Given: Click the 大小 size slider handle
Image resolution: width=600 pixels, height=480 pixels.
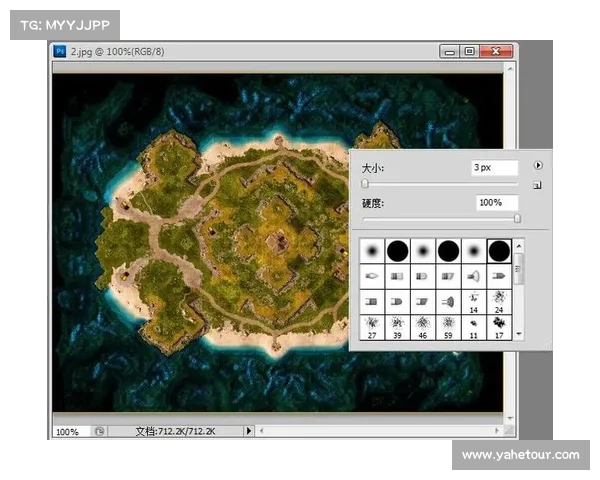Looking at the screenshot, I should (x=365, y=184).
